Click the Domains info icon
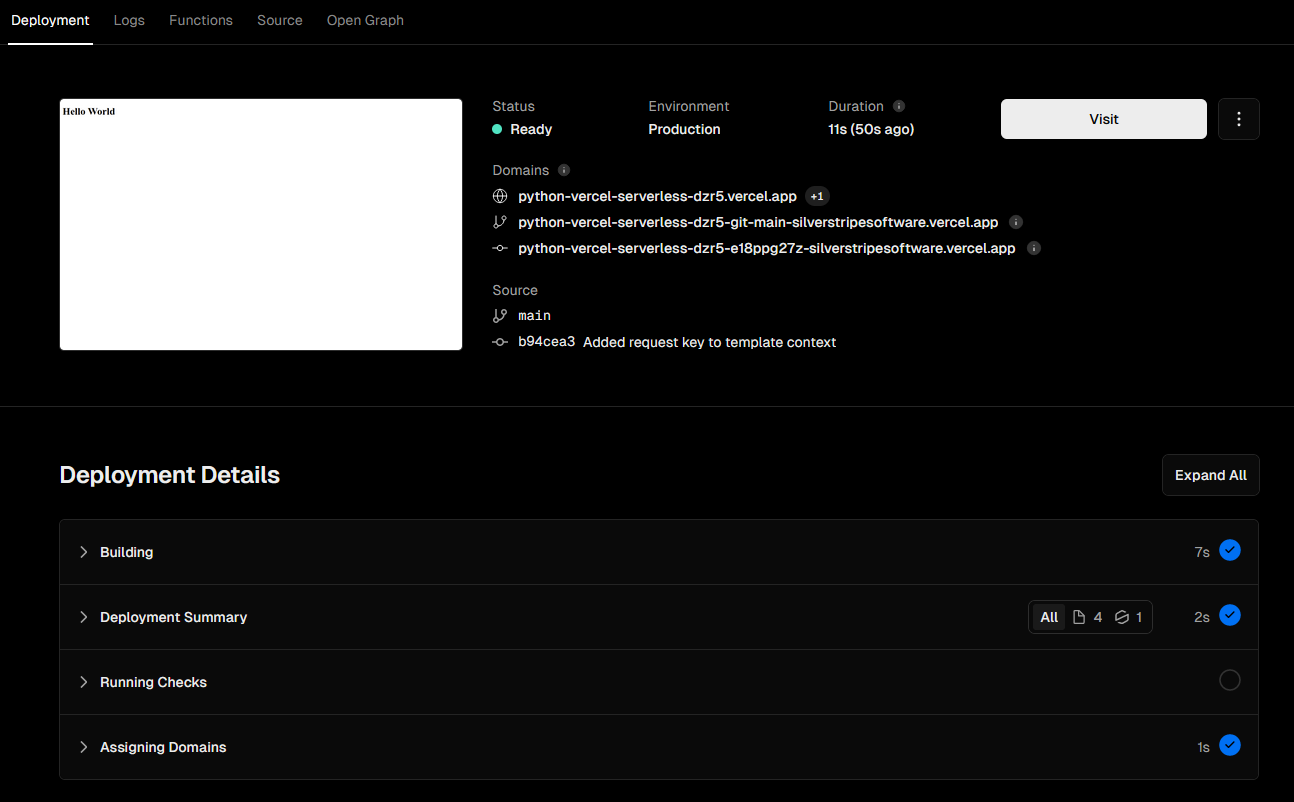The width and height of the screenshot is (1294, 802). pos(564,170)
